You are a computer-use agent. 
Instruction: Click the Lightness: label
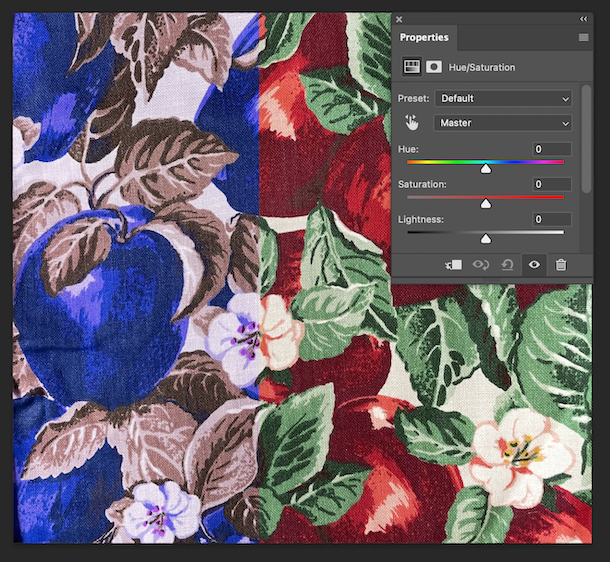421,219
